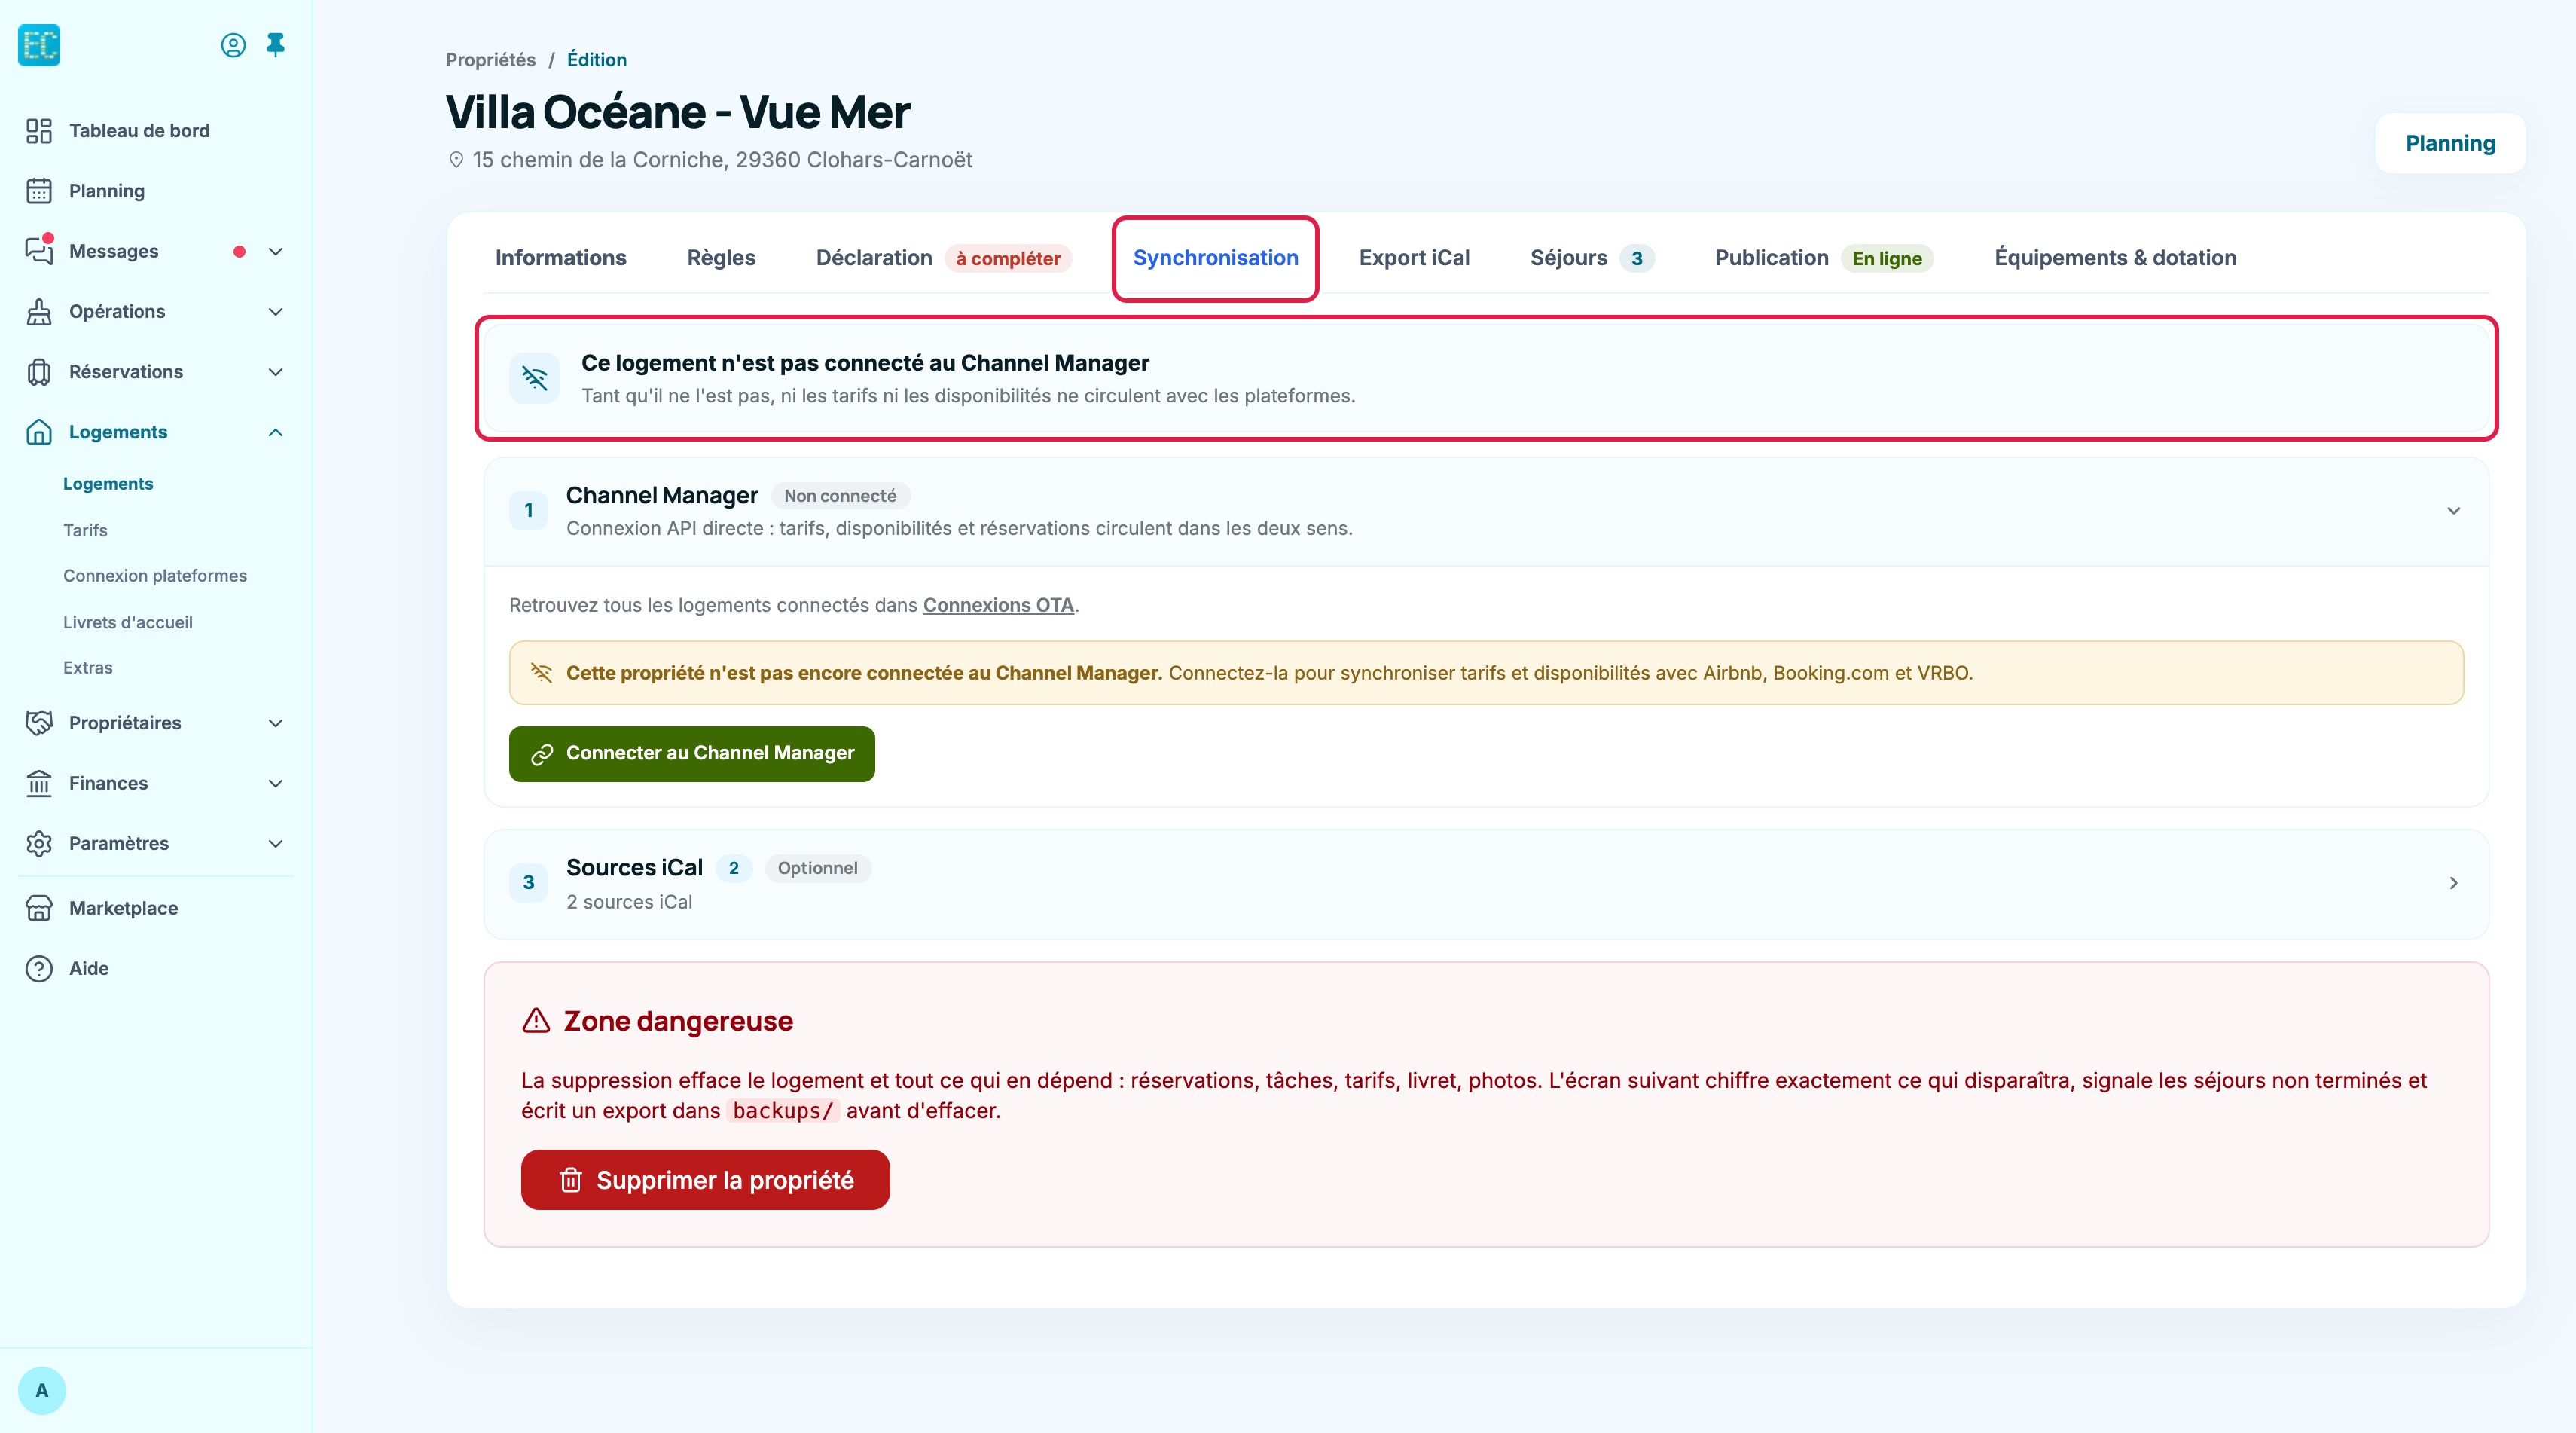Follow the Connexions OTA link
Screen dimensions: 2576x1433
tap(998, 605)
